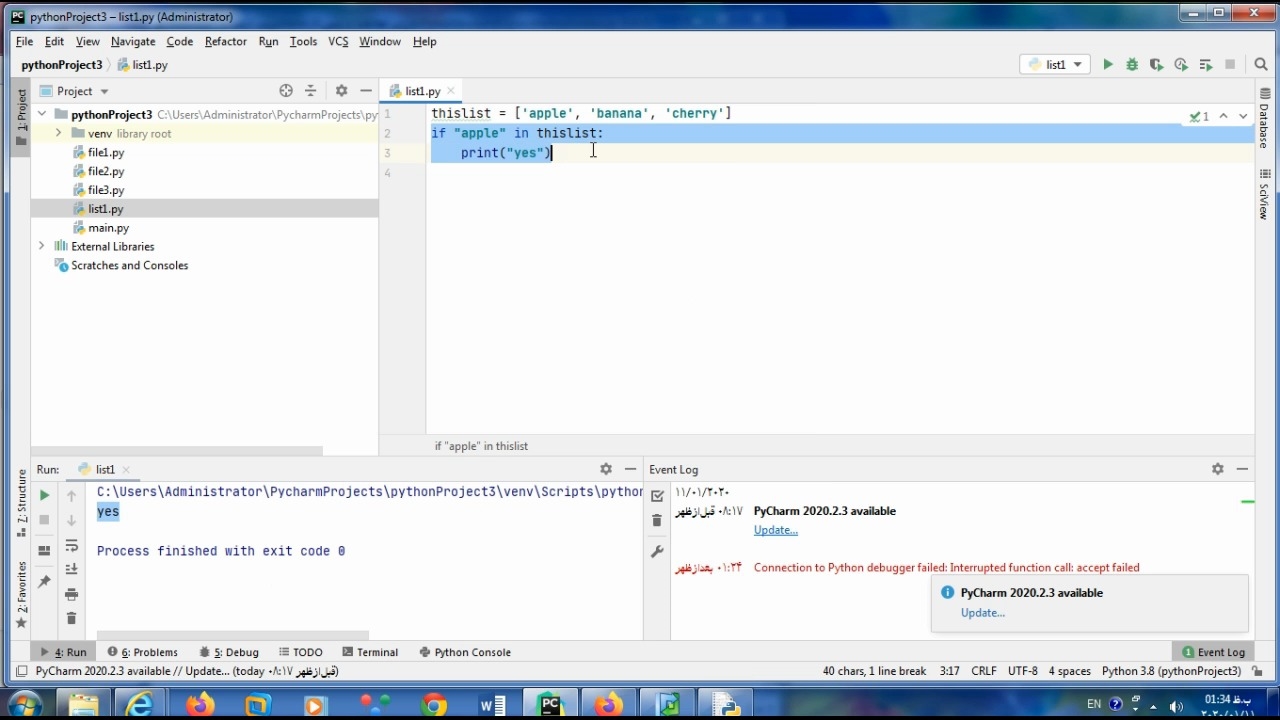The height and width of the screenshot is (720, 1280).
Task: Run list1 with coverage
Action: (x=1156, y=65)
